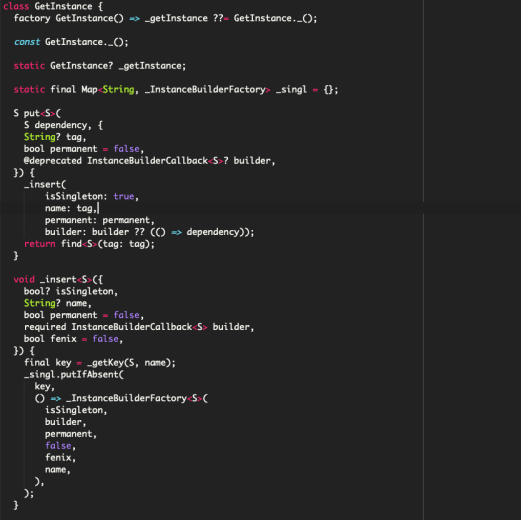Click the 'S dependency, {' parameter line
The image size is (522, 520).
coord(63,125)
